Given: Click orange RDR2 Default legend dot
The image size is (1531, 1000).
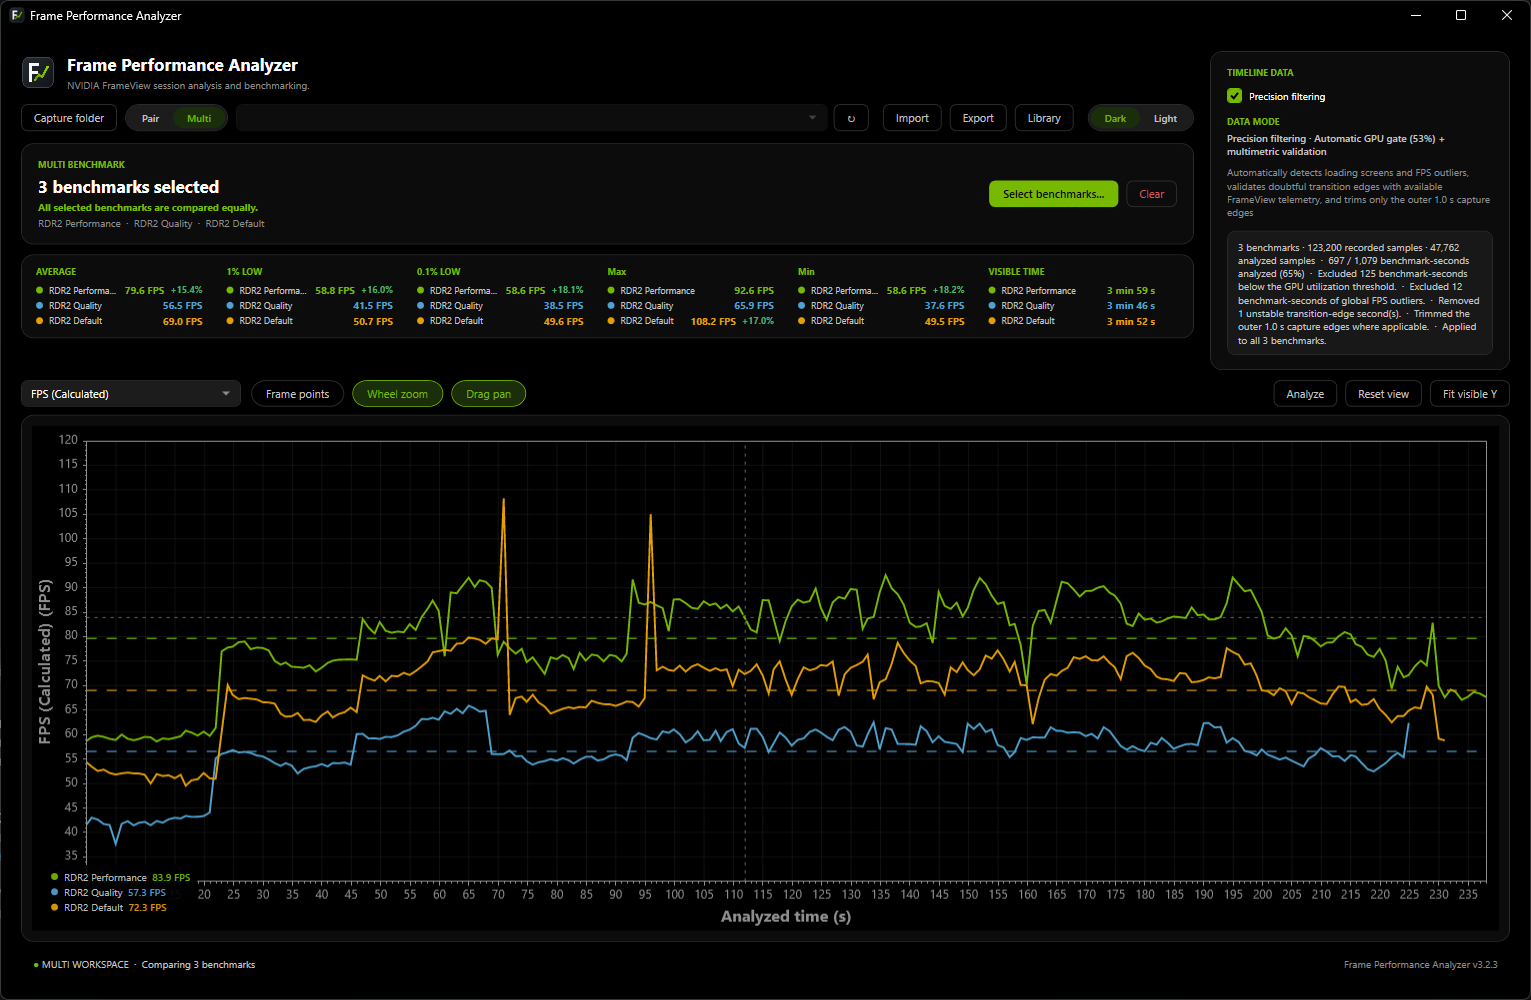Looking at the screenshot, I should point(55,907).
